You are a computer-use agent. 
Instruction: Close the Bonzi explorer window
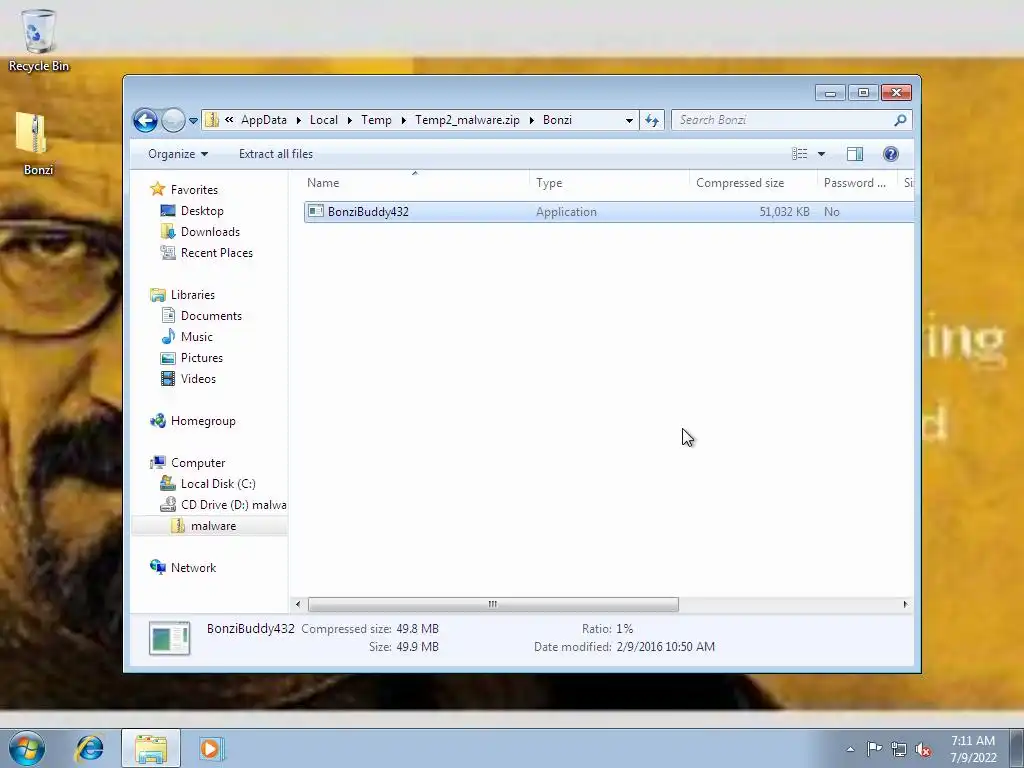[896, 93]
